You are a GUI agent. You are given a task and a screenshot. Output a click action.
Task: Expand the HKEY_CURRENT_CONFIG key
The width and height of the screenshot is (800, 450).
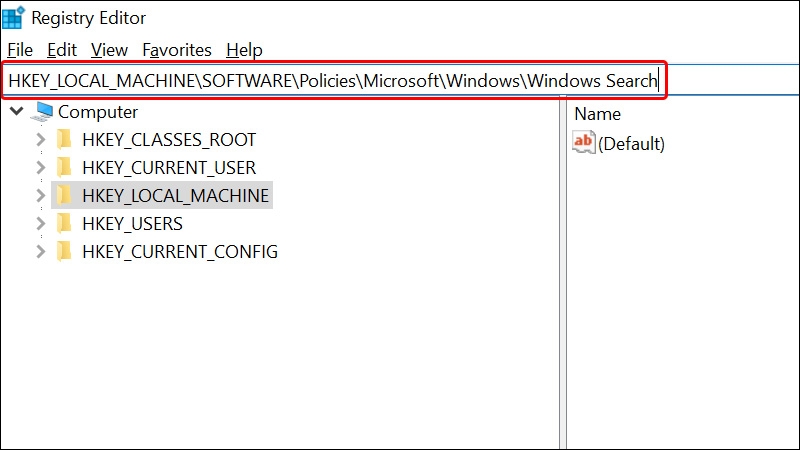[x=41, y=252]
